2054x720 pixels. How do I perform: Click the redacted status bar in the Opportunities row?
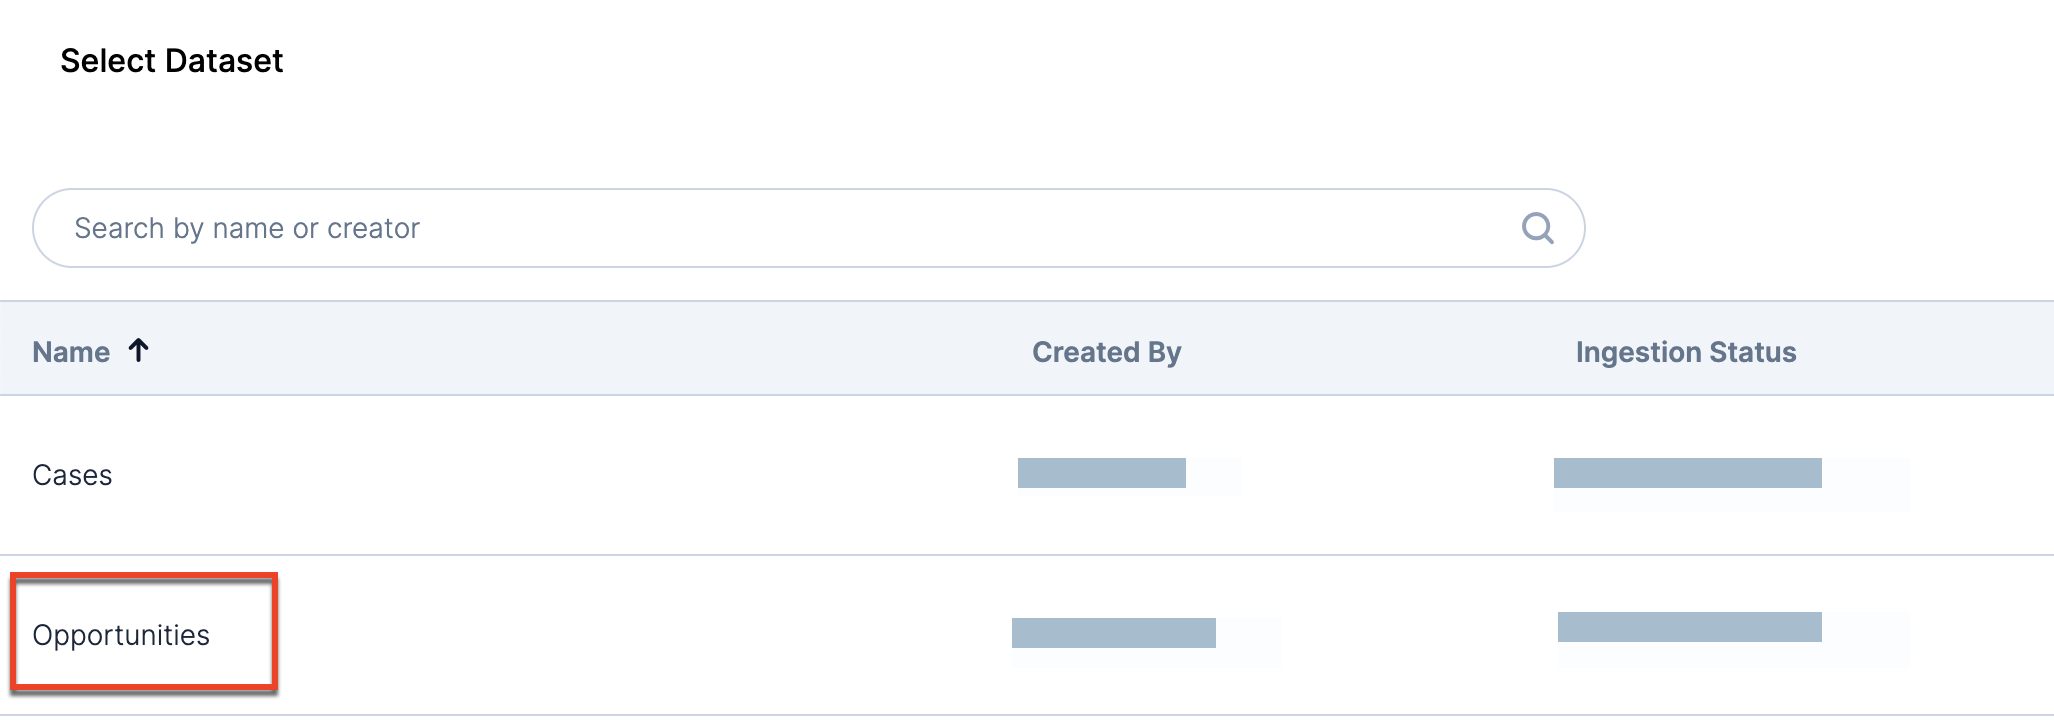tap(1689, 627)
